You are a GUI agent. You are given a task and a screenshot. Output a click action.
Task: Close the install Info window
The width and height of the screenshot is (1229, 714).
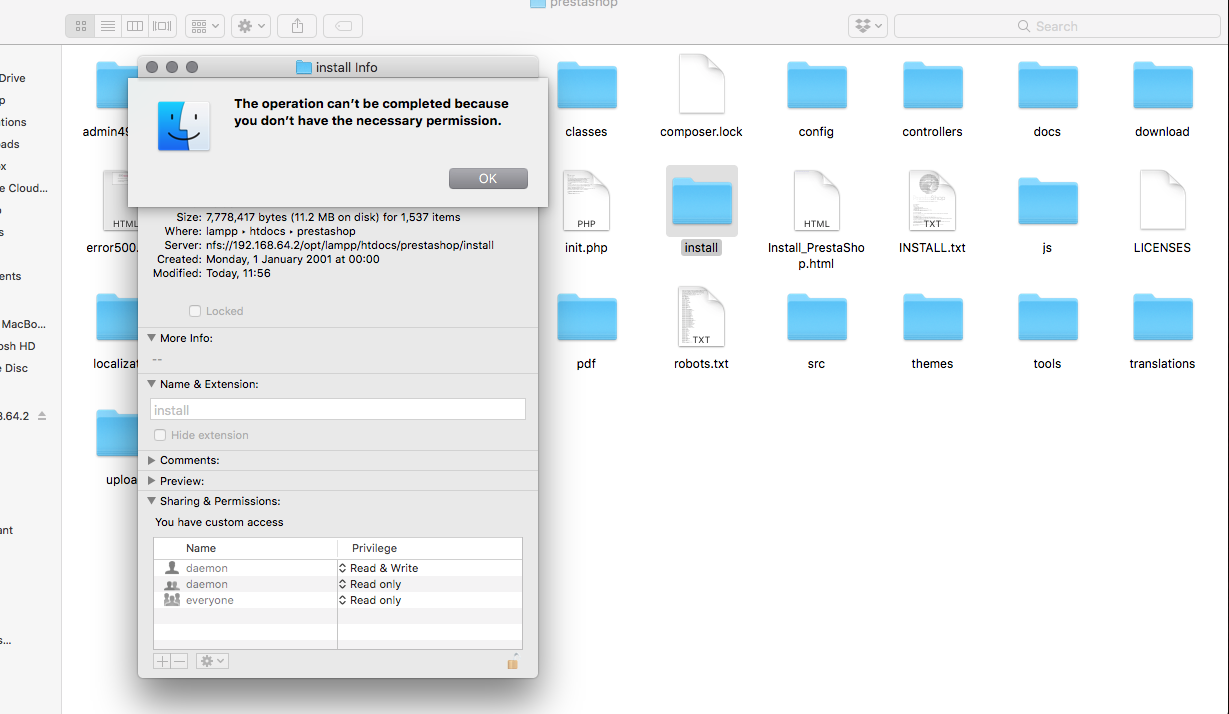[152, 67]
